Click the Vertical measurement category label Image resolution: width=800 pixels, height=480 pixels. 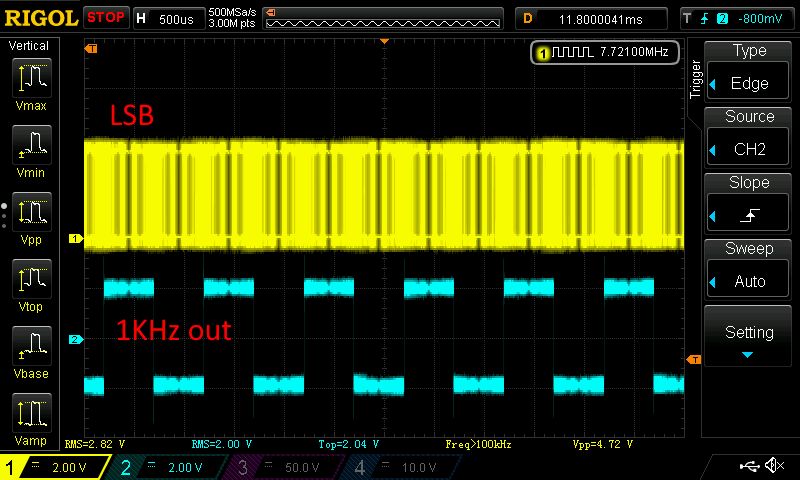[29, 46]
